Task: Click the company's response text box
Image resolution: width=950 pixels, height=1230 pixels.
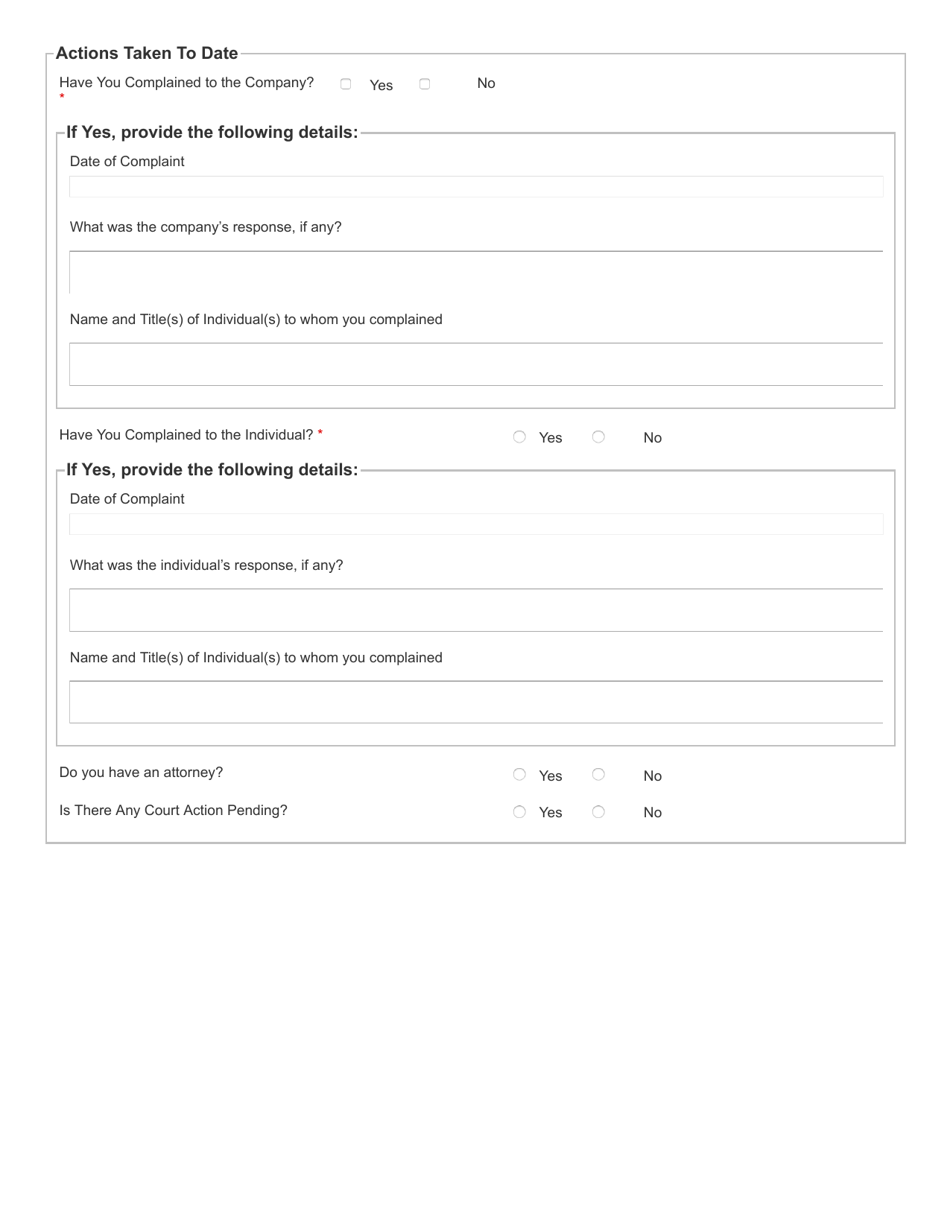Action: [x=476, y=271]
